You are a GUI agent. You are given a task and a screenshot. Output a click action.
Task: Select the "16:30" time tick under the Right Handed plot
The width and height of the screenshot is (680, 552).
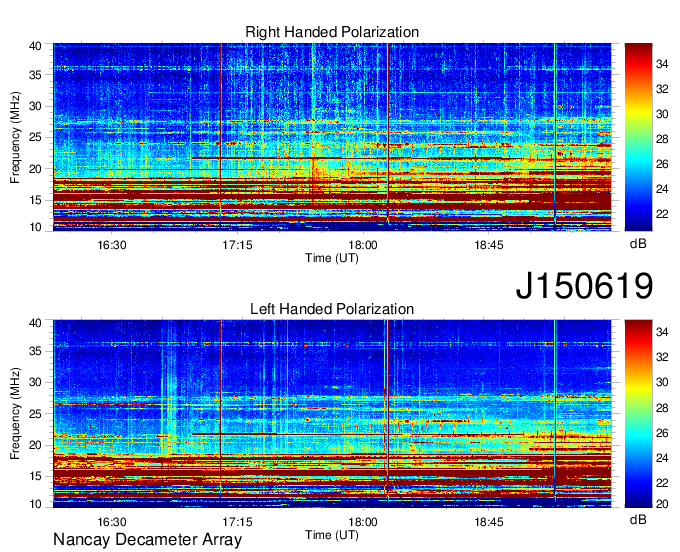pyautogui.click(x=112, y=245)
